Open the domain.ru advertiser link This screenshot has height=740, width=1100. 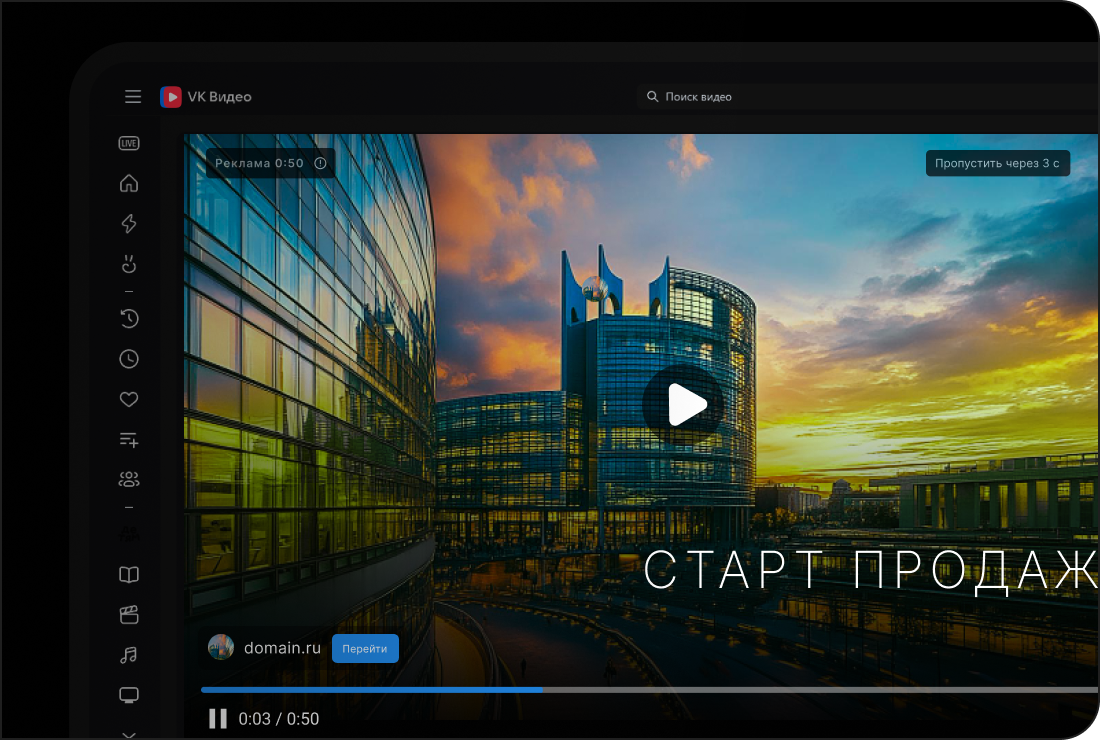(x=282, y=648)
